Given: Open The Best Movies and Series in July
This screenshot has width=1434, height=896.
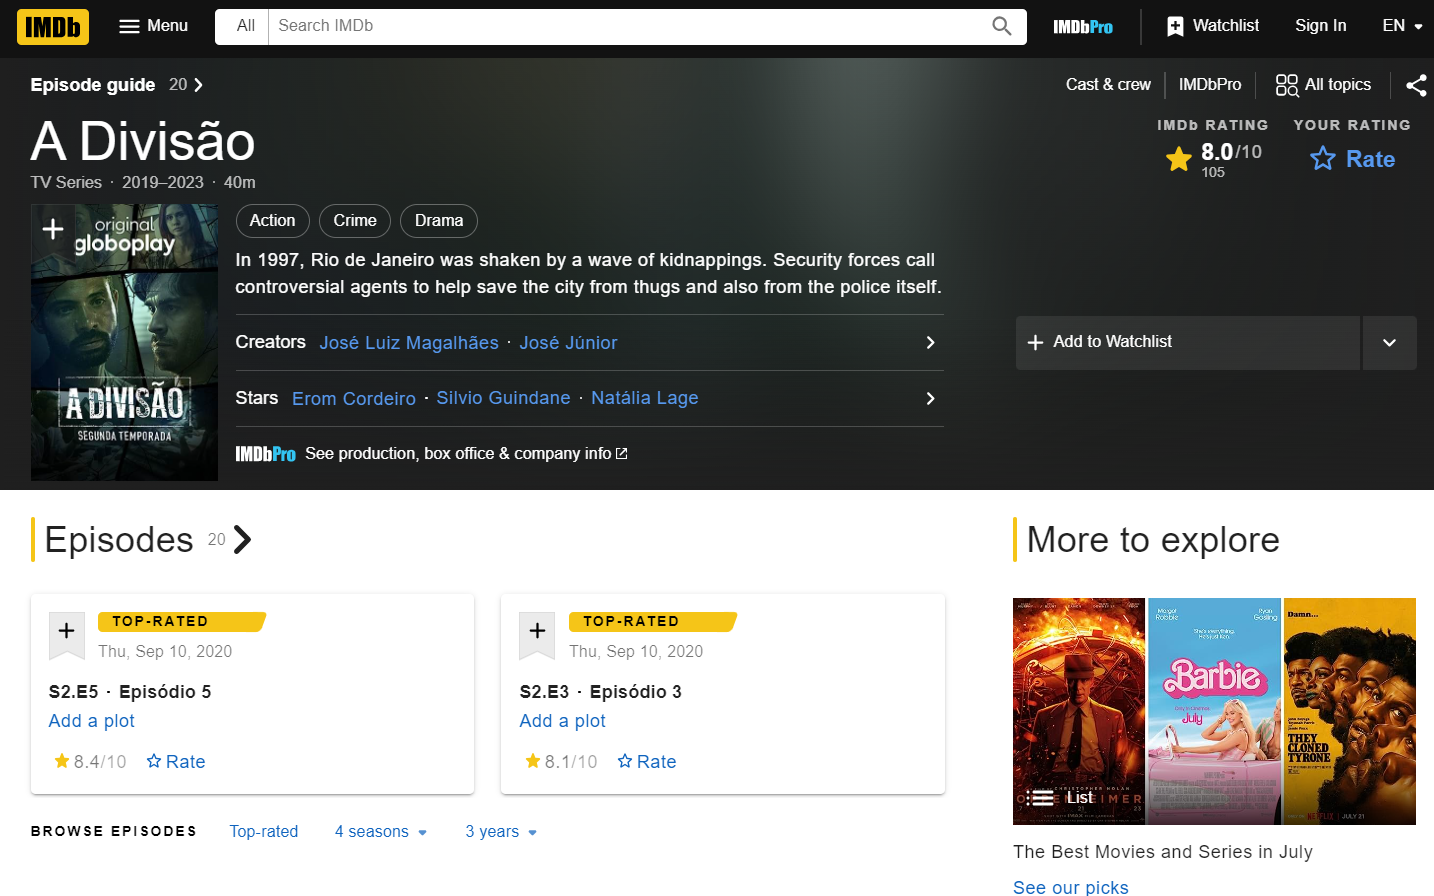Looking at the screenshot, I should pos(1163,852).
